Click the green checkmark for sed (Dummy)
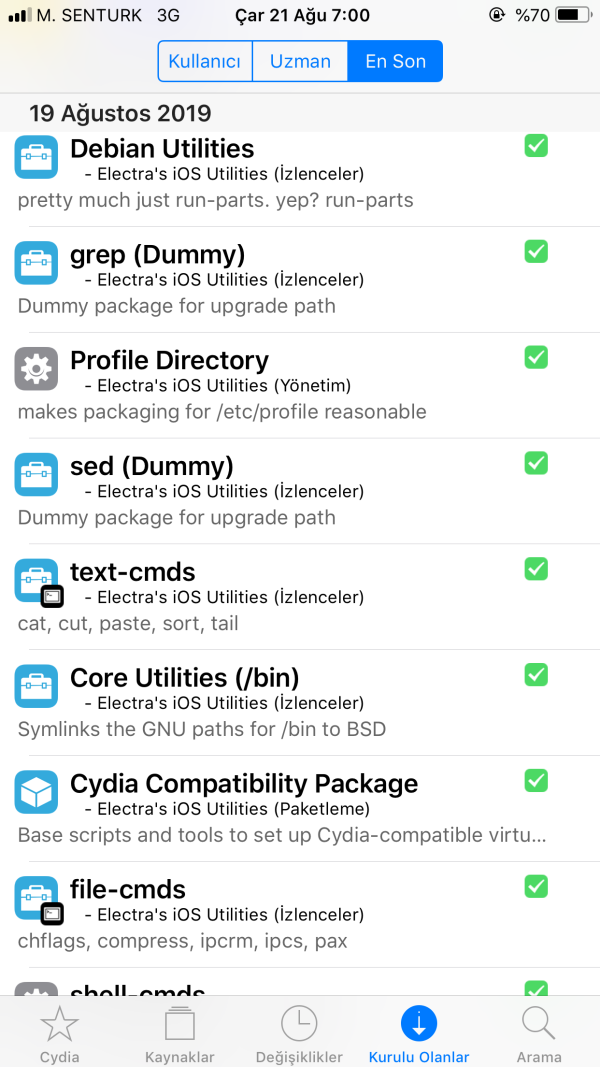 pos(536,463)
